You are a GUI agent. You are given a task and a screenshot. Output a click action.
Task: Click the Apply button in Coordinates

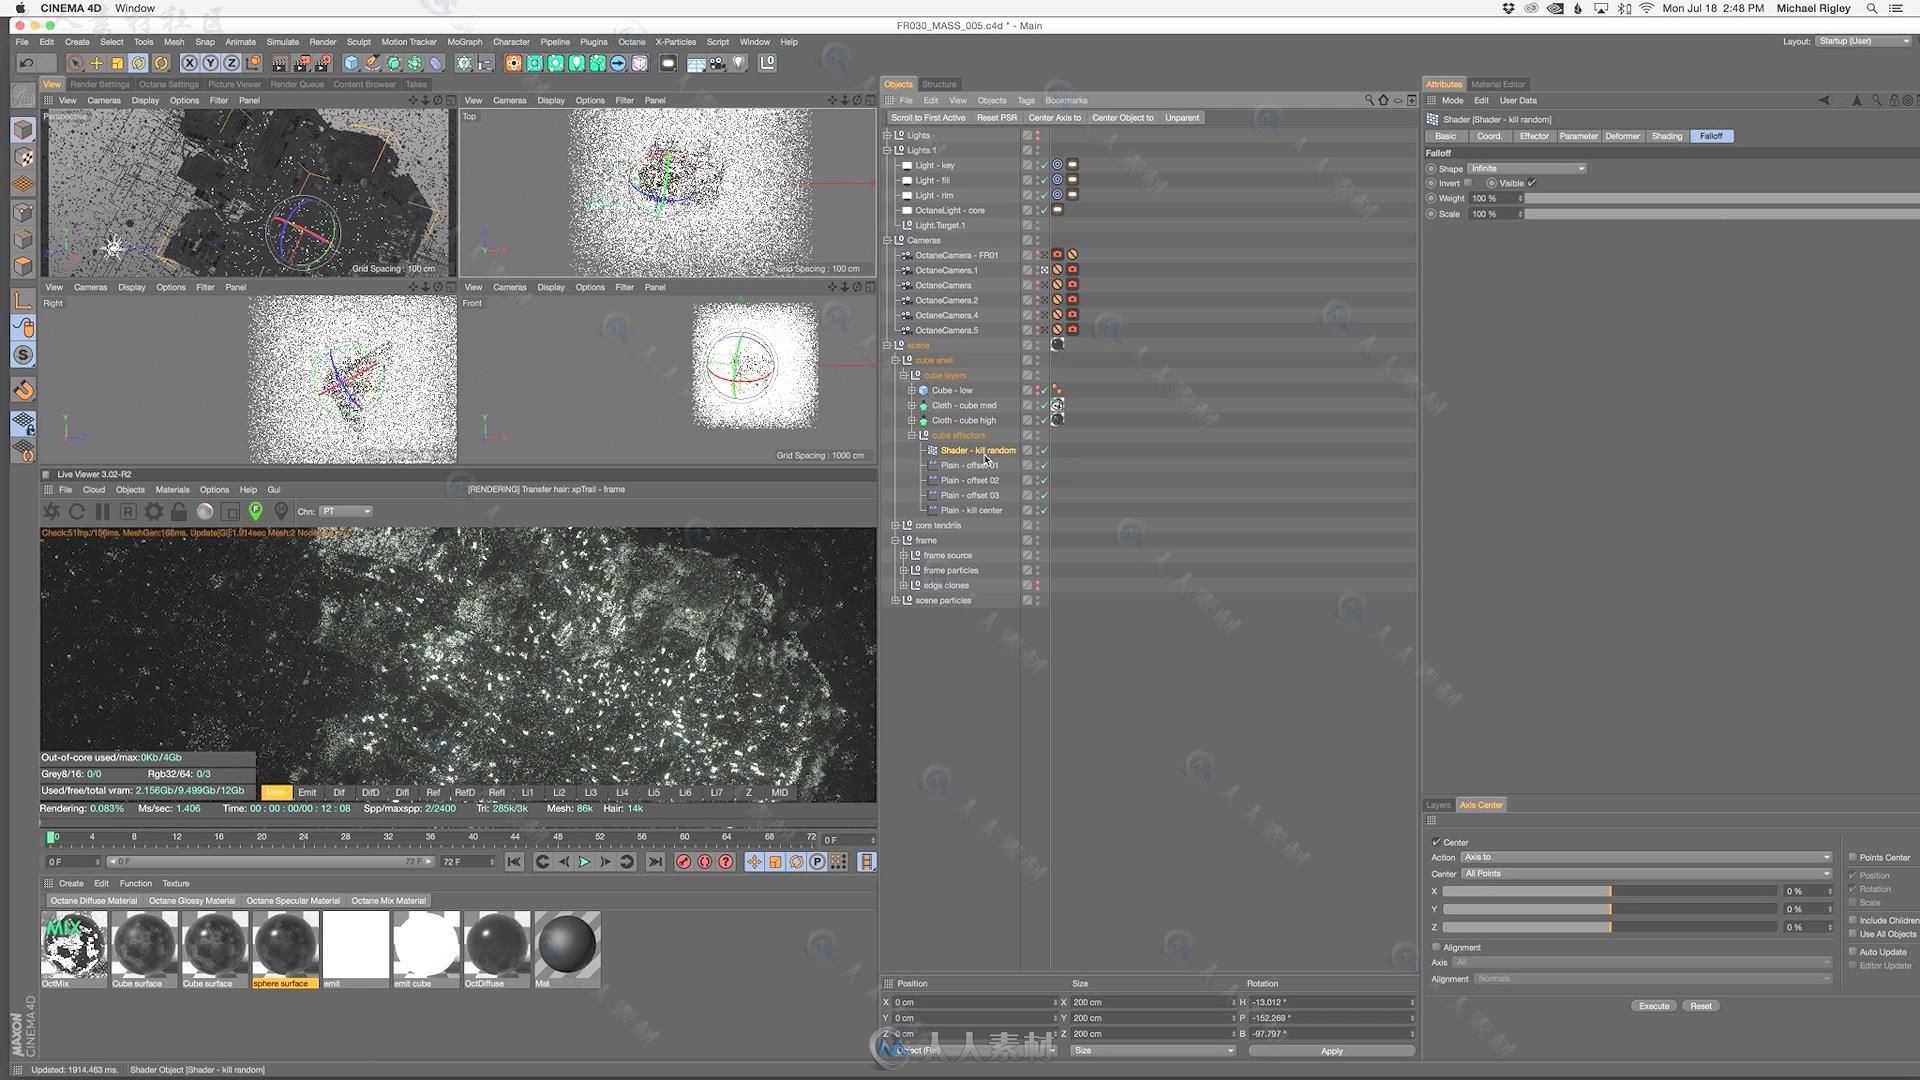click(1332, 1051)
